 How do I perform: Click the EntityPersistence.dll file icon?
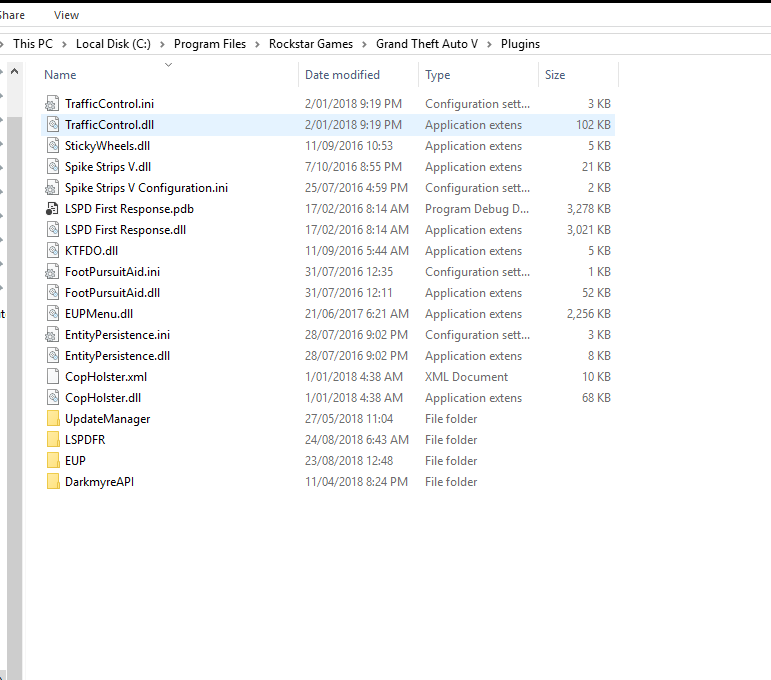[53, 356]
